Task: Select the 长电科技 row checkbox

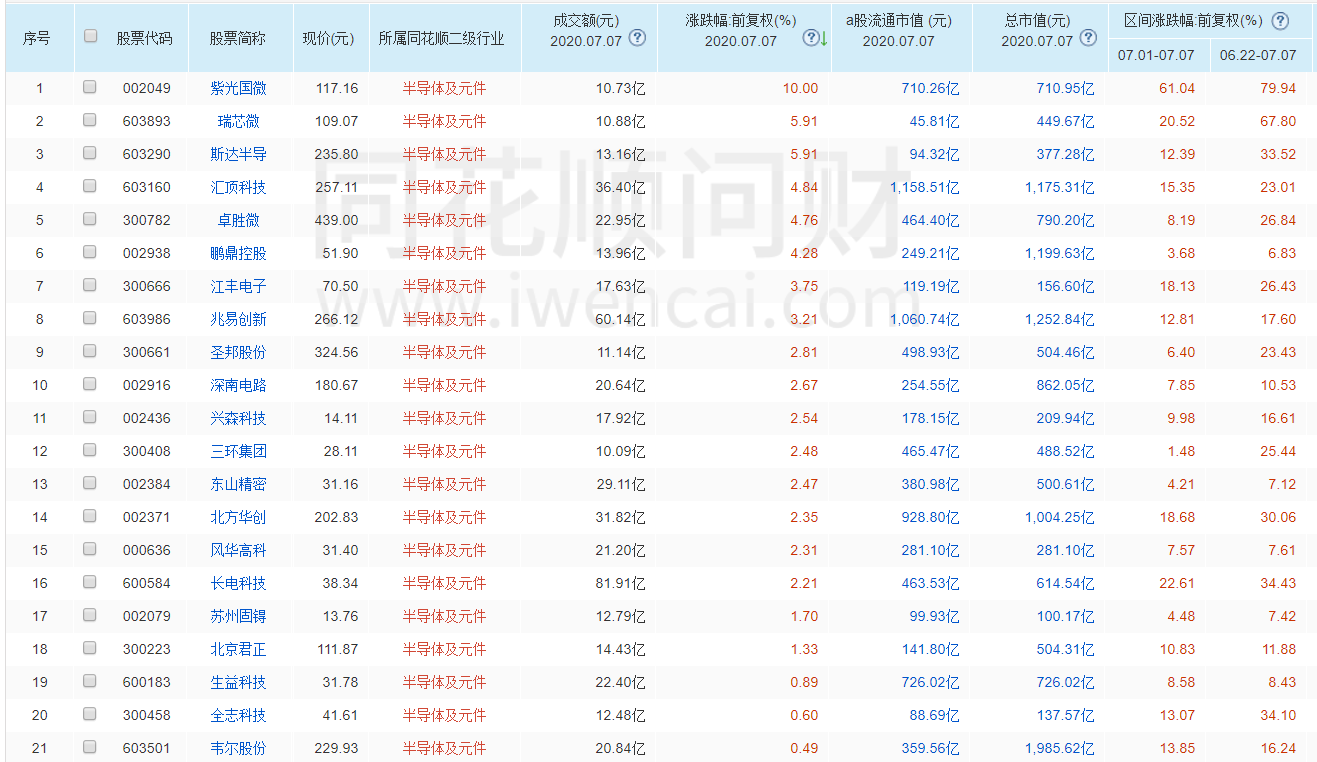Action: [90, 582]
